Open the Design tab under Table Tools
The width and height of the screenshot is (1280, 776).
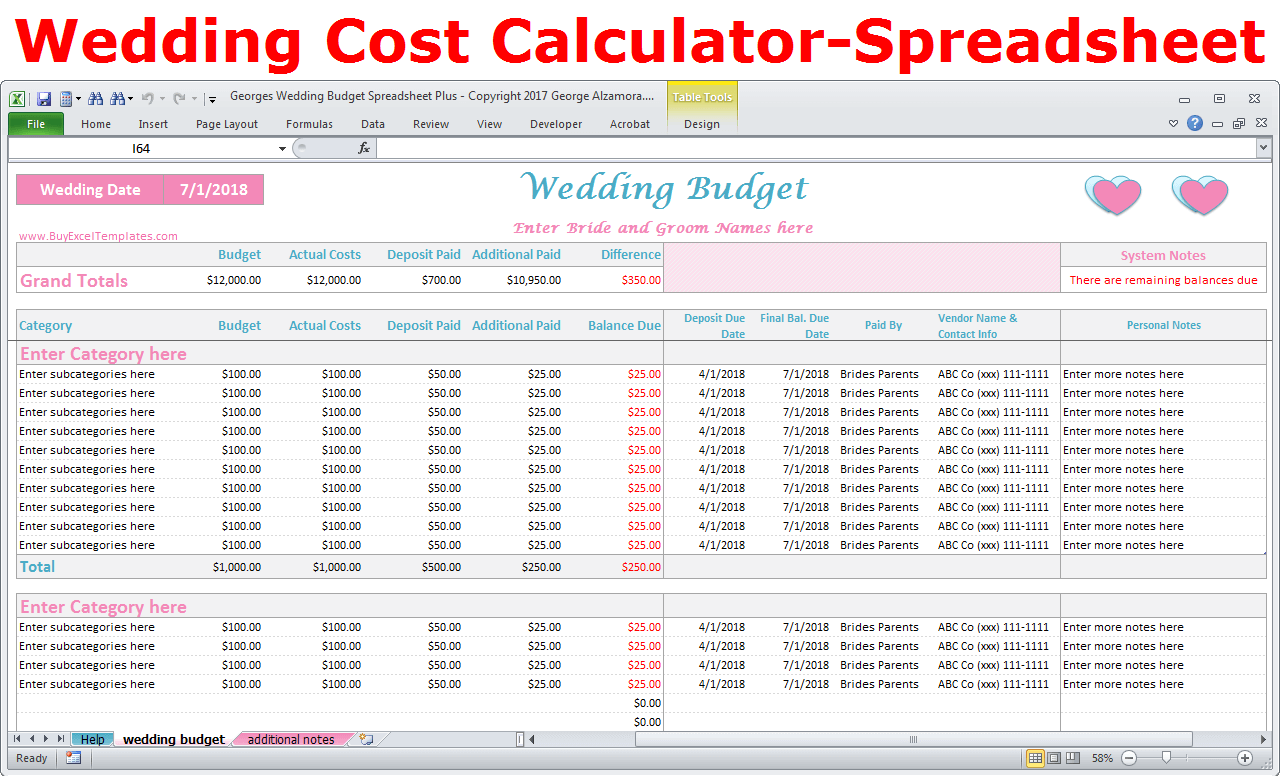click(702, 123)
